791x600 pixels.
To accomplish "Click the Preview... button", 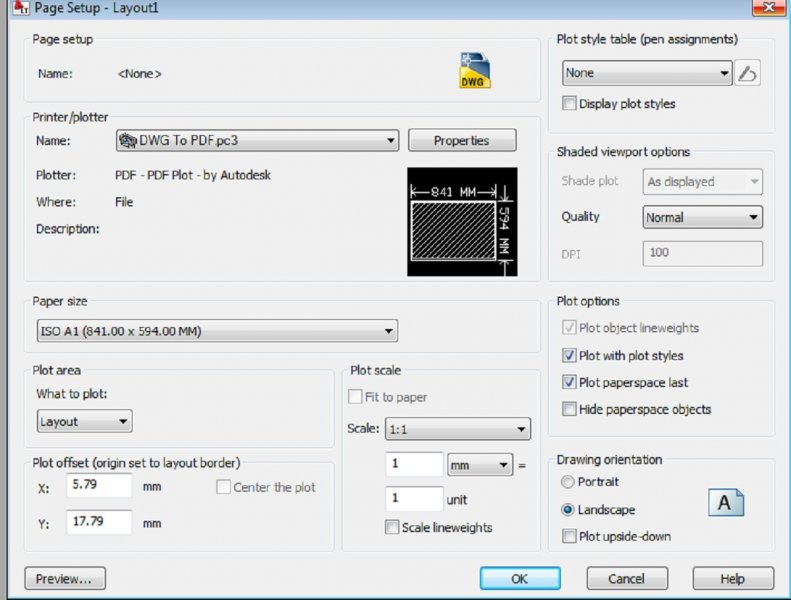I will (x=65, y=578).
